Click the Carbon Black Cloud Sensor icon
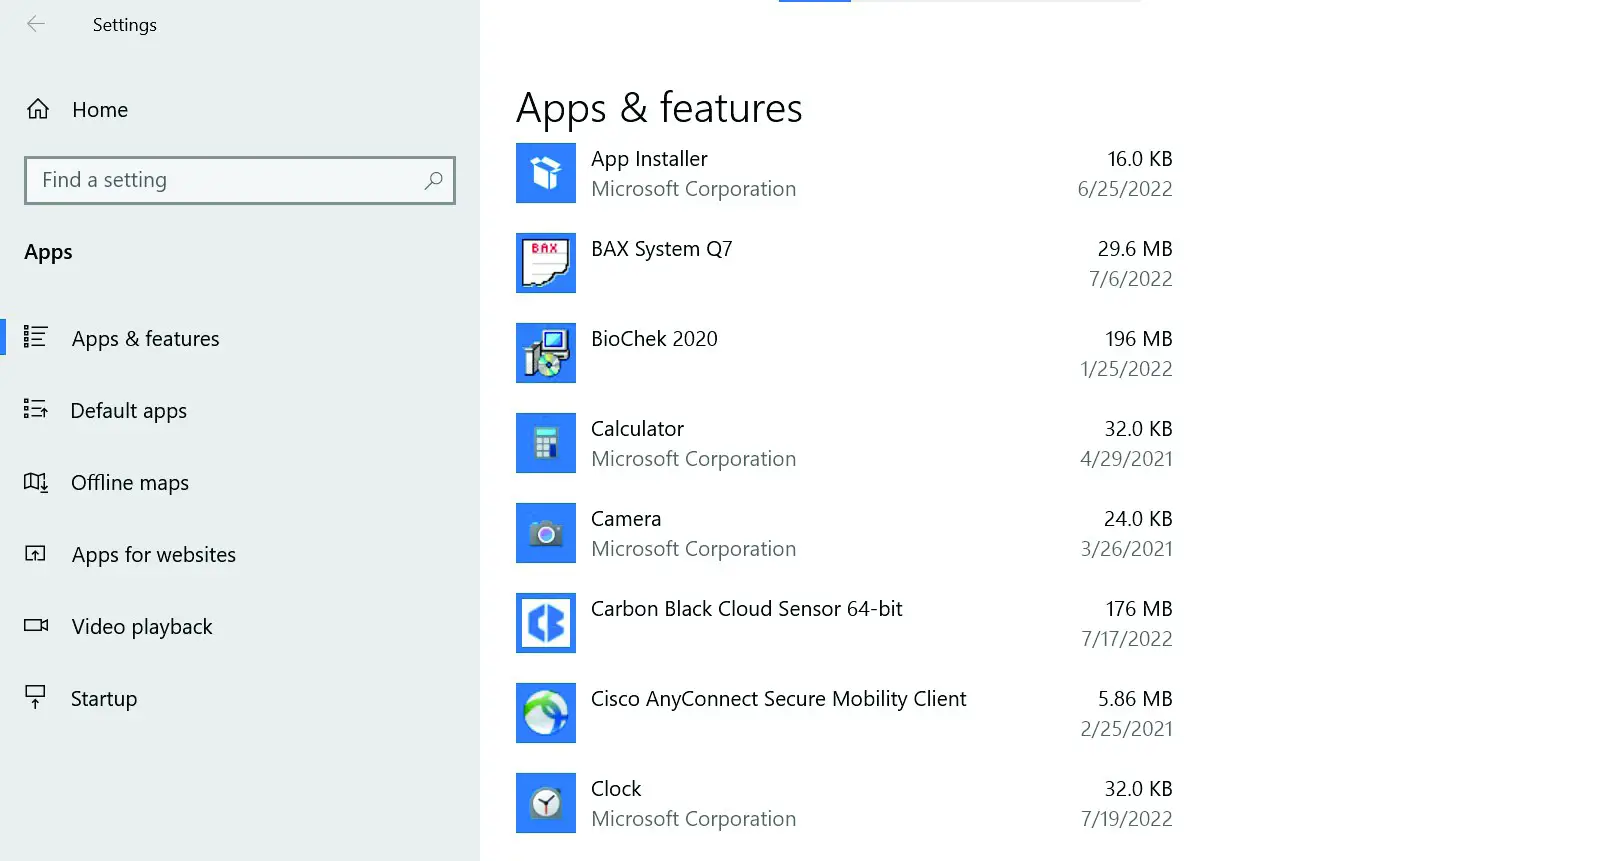This screenshot has height=861, width=1621. pos(545,623)
